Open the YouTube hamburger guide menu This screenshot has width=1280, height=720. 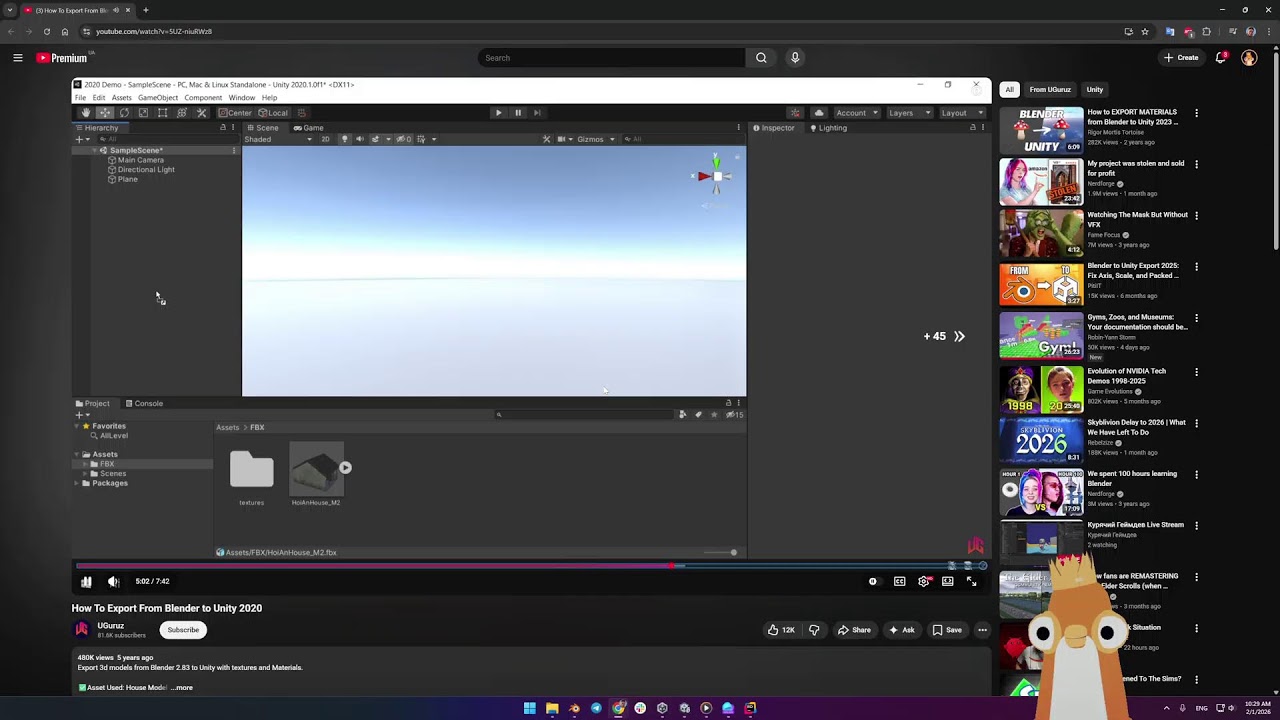(18, 58)
